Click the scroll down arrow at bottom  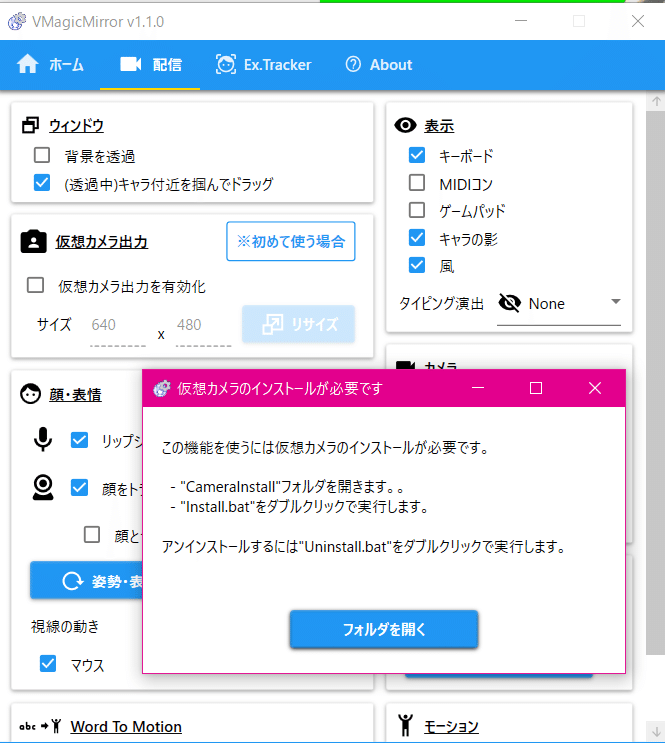(656, 731)
